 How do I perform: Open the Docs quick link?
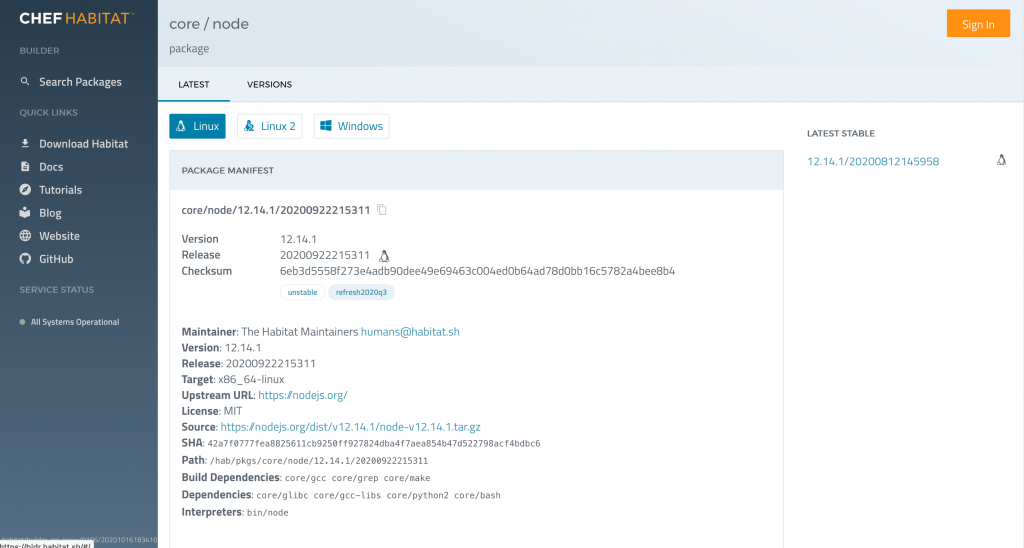pos(51,167)
